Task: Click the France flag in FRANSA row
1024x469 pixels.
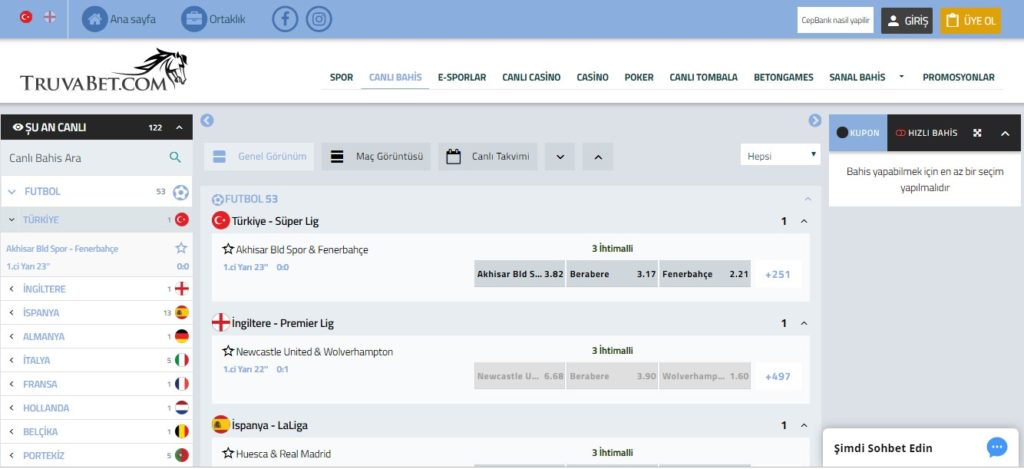Action: 182,384
